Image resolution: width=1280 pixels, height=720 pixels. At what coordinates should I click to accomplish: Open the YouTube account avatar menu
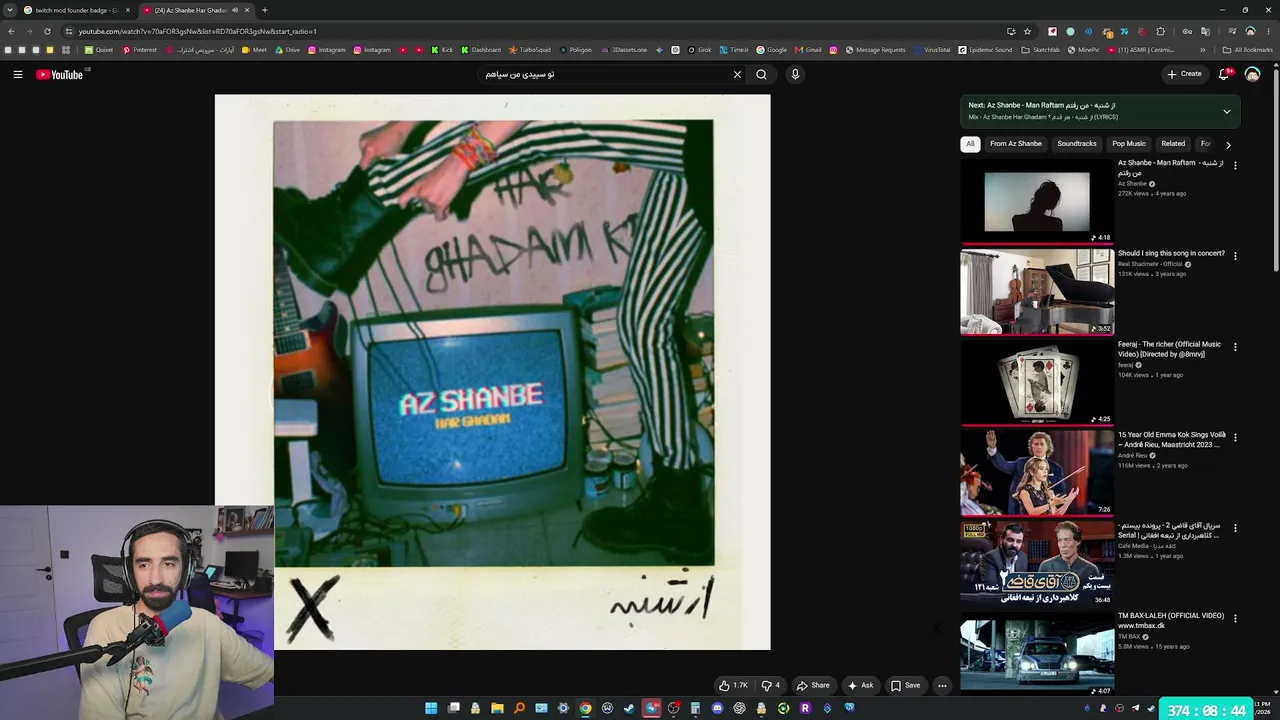click(1252, 74)
